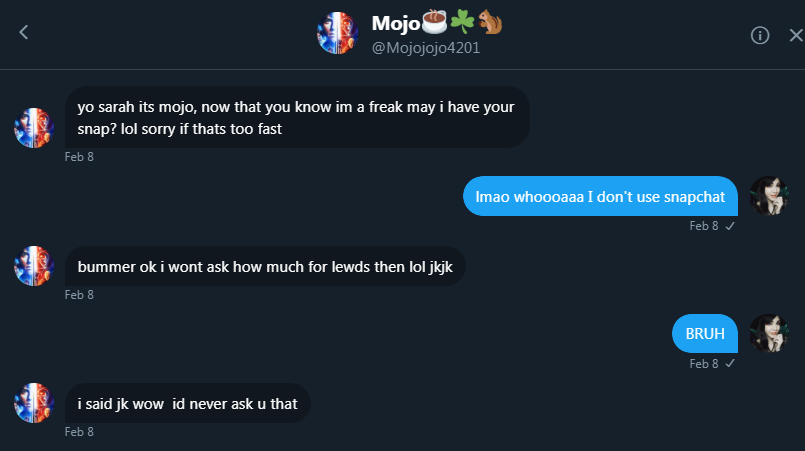Click the sent checkmark under BRUH

[730, 364]
